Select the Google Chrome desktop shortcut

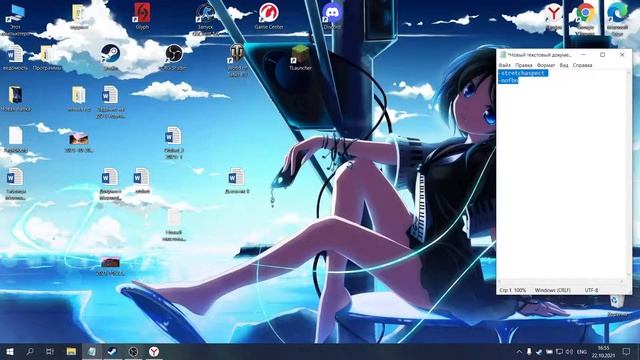tap(585, 19)
